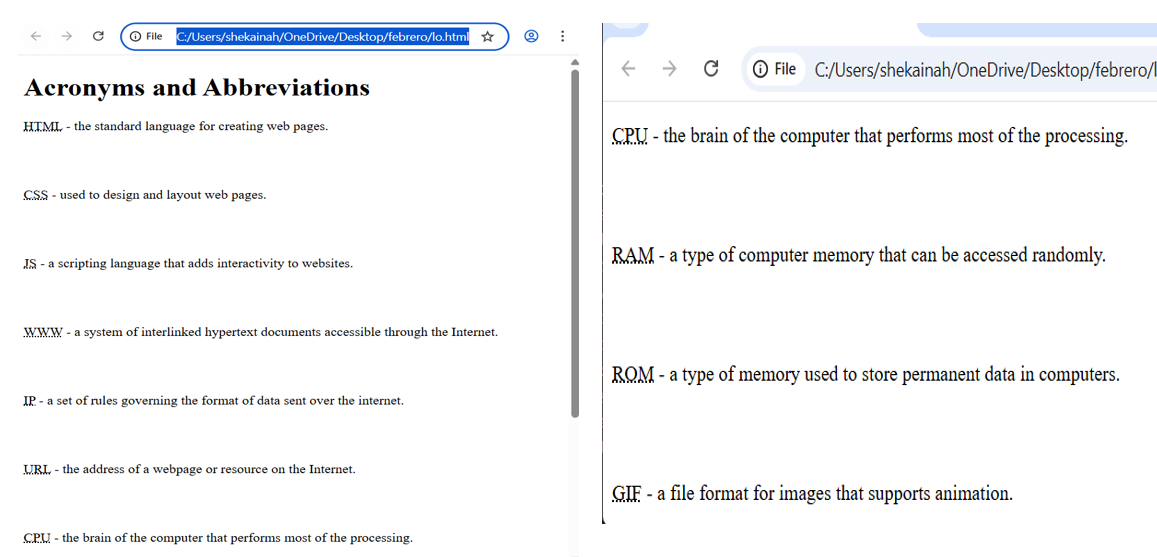Click the HTML abbreviation

[42, 127]
